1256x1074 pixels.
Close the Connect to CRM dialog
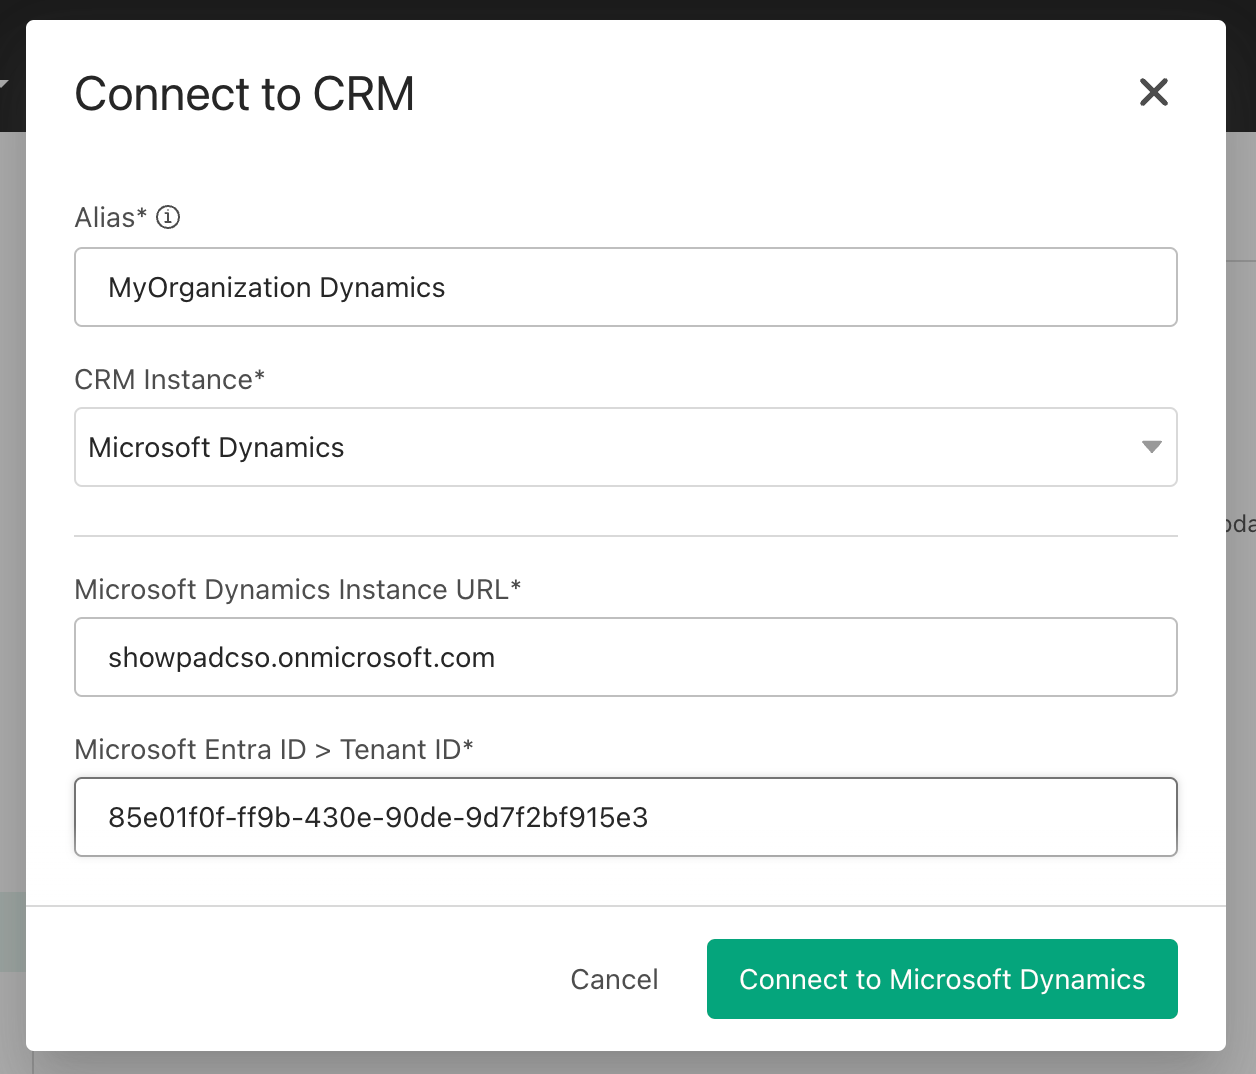click(1153, 92)
